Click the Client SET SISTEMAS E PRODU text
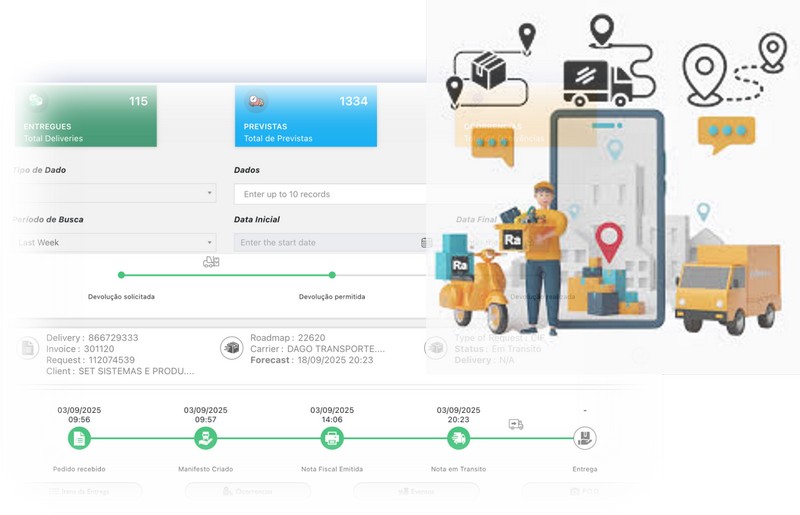The image size is (800, 515). pyautogui.click(x=136, y=372)
